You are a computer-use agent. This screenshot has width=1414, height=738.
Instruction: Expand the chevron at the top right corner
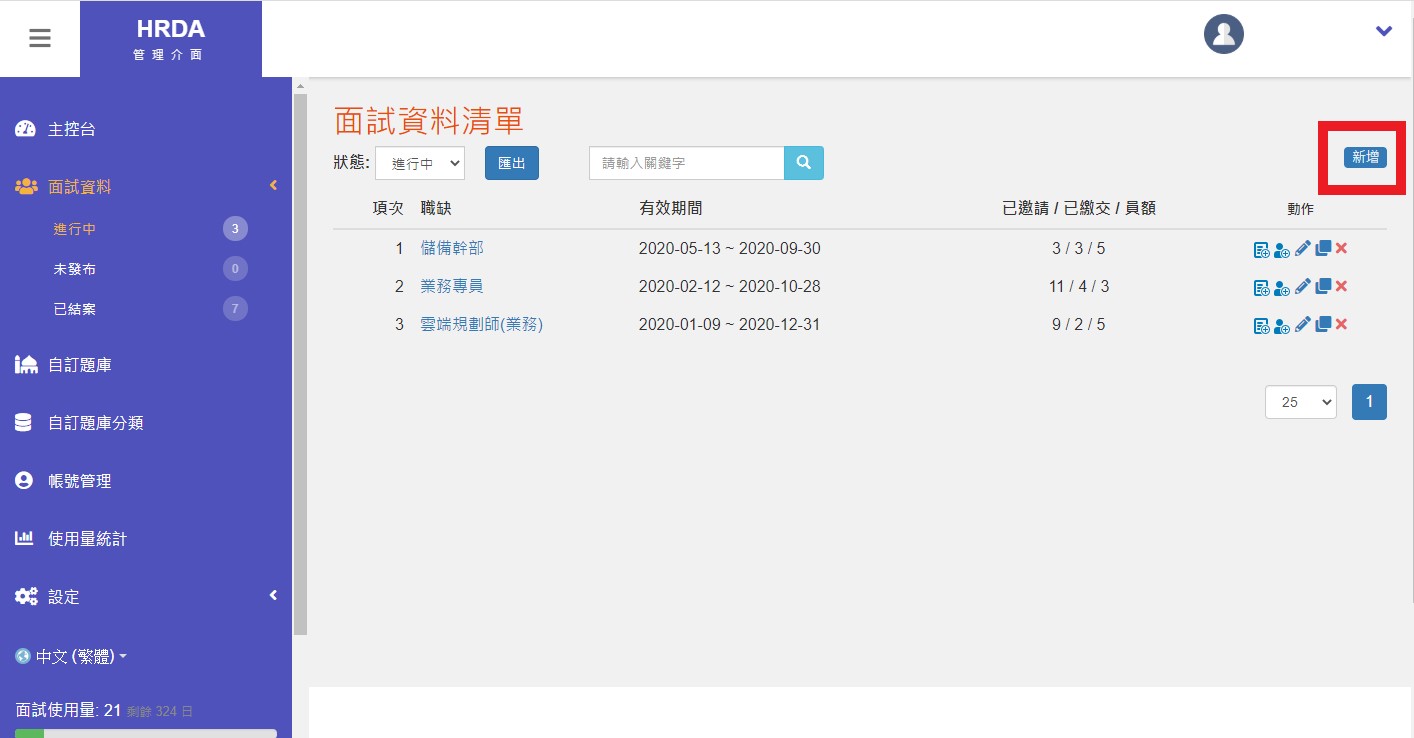pyautogui.click(x=1383, y=31)
